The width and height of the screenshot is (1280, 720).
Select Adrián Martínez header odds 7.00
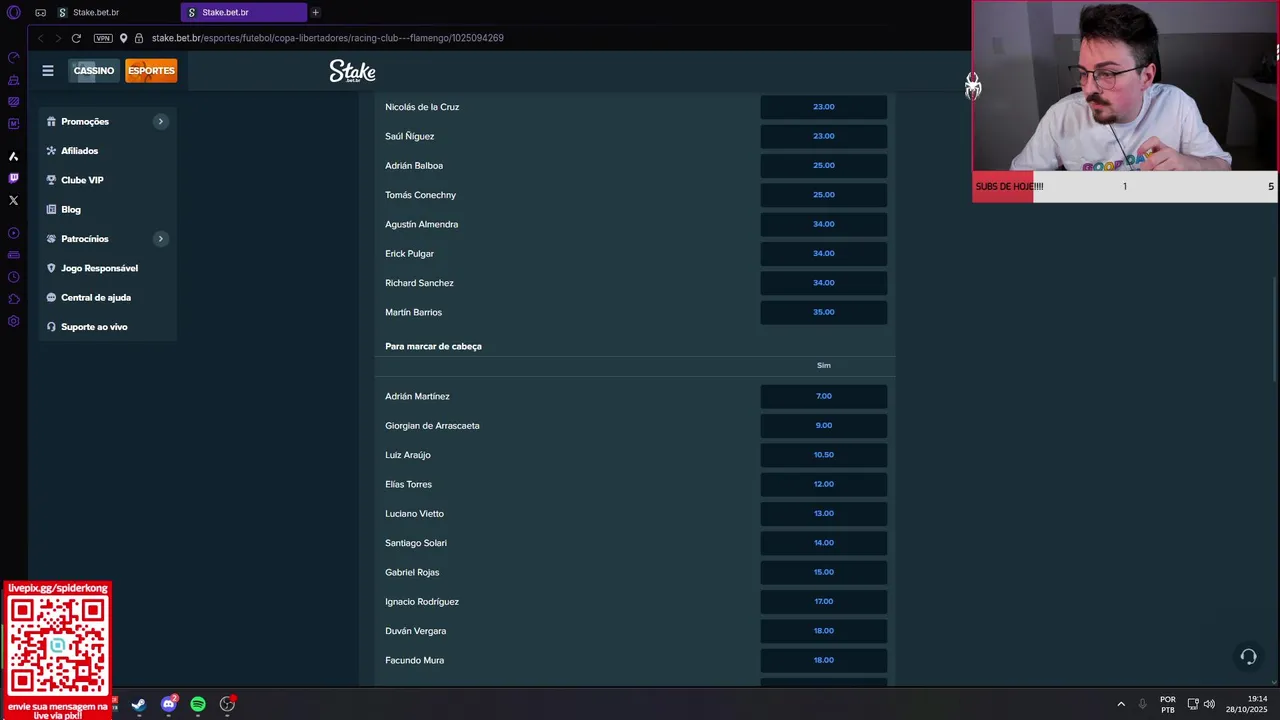823,396
